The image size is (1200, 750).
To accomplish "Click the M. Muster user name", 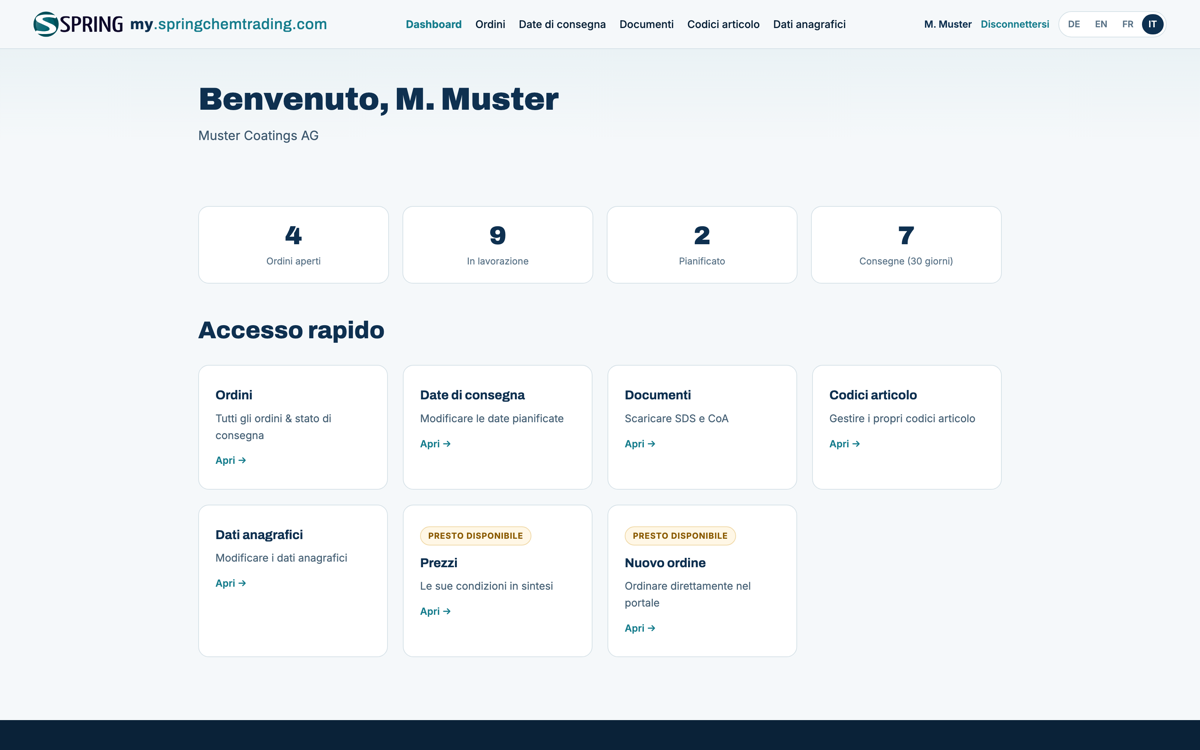I will [x=948, y=24].
